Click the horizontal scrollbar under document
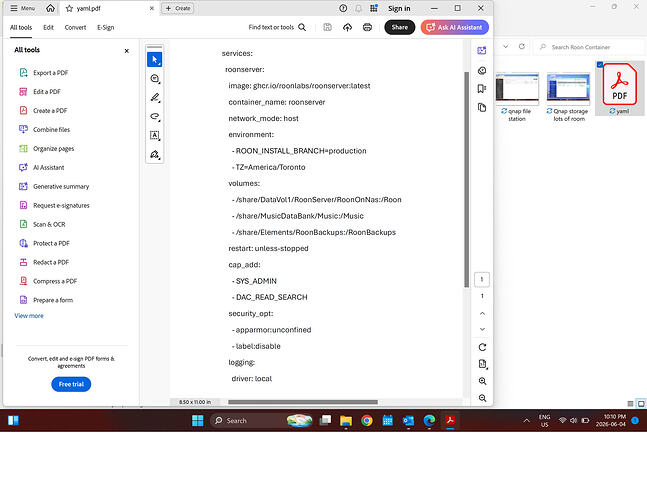Viewport: 647px width, 500px height. pyautogui.click(x=303, y=402)
